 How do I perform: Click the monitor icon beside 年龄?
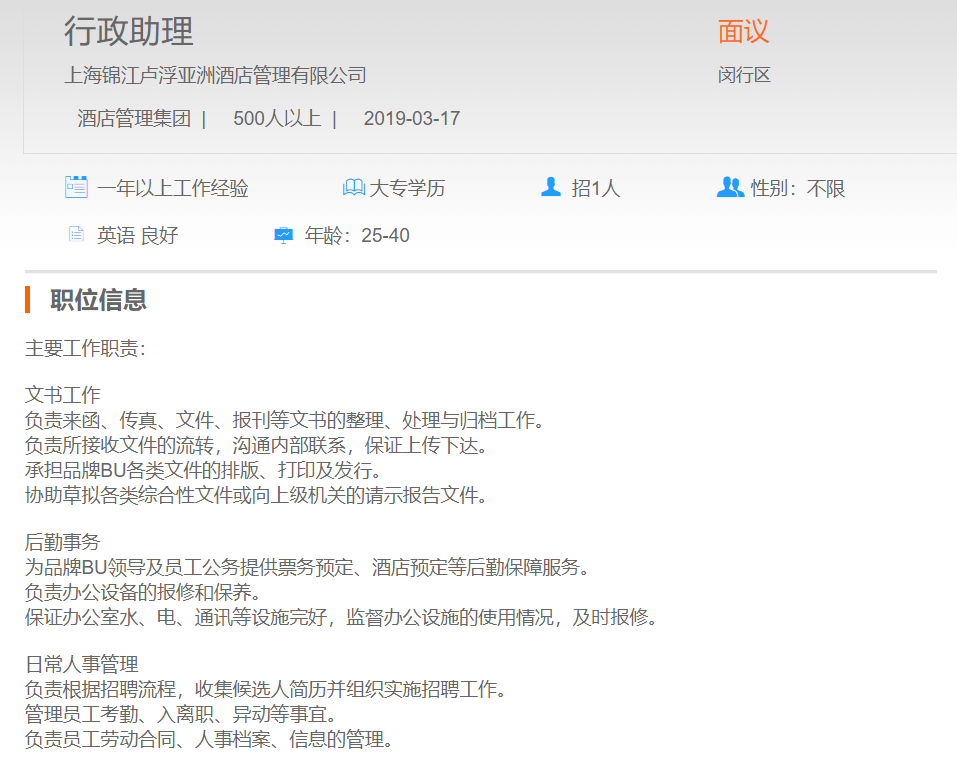click(x=284, y=236)
